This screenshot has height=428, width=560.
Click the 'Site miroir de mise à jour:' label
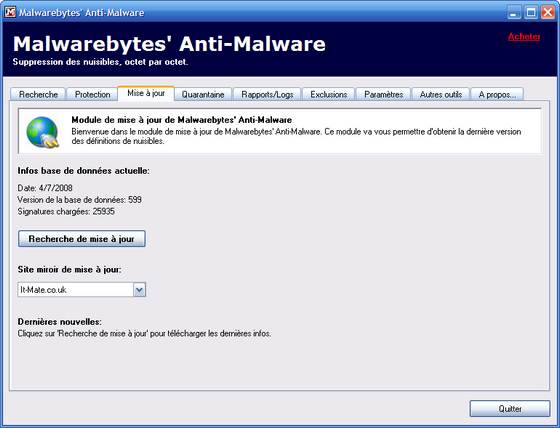coord(70,269)
